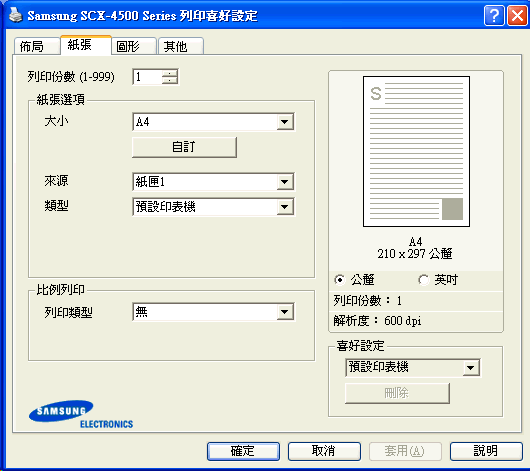
Task: Open the 其他 tab
Action: point(180,46)
